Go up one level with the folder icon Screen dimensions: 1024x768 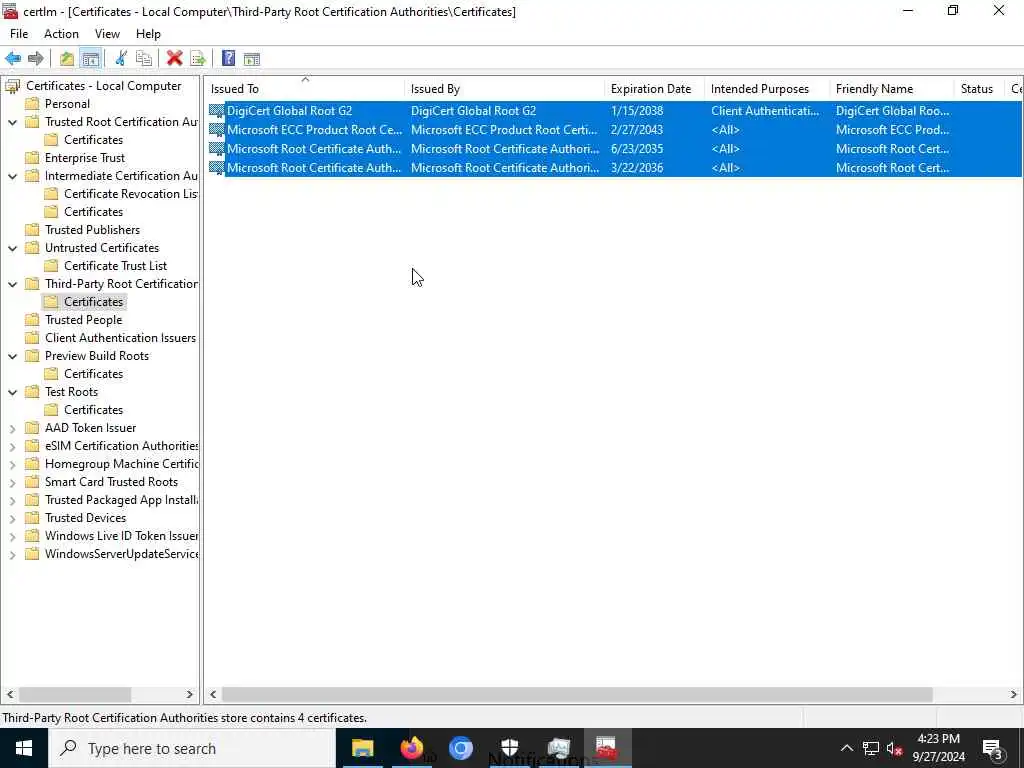coord(67,59)
